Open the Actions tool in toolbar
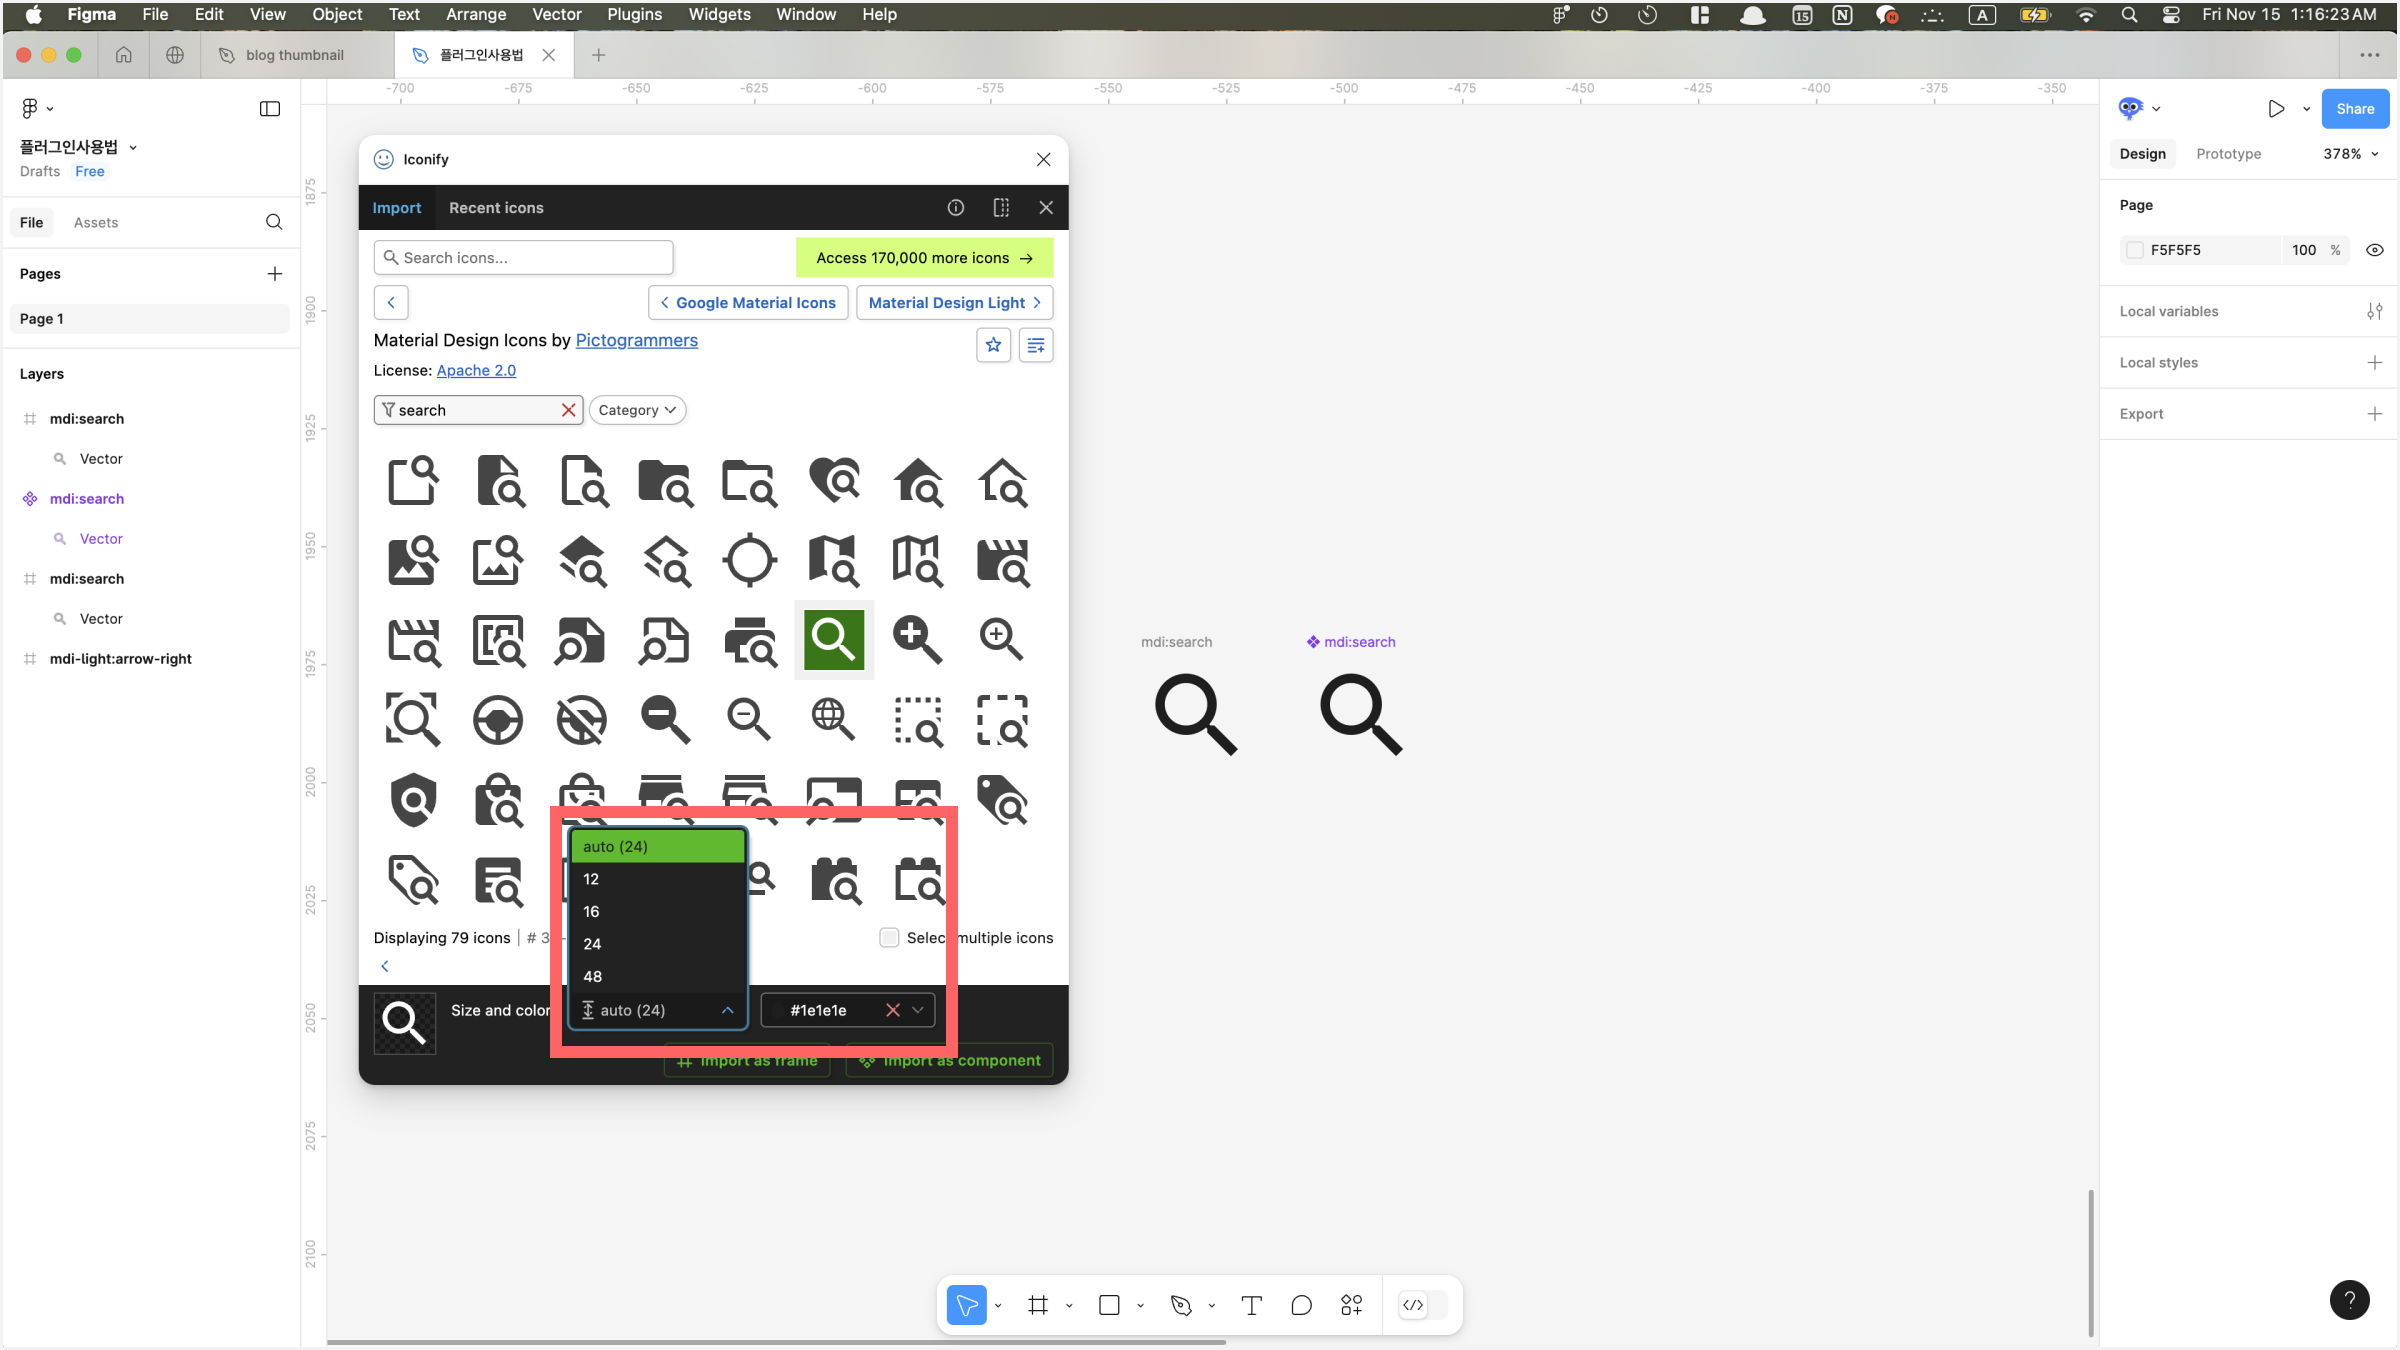 pos(1352,1305)
